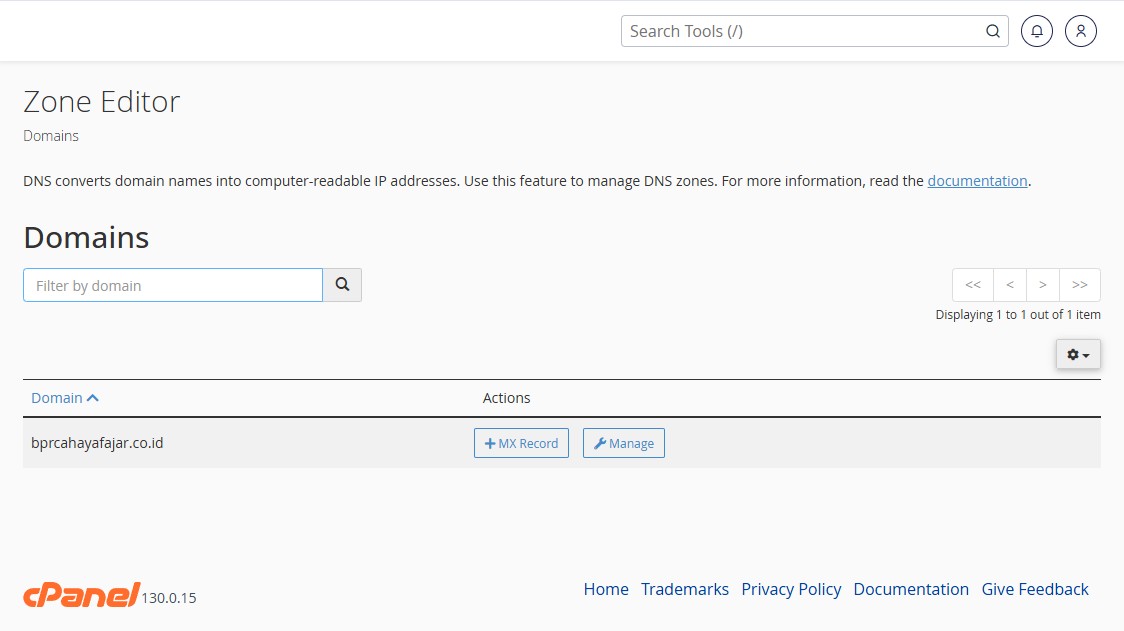Screen dimensions: 1124x631
Task: Add an MX Record for bprcahayafajar.co.id
Action: coord(521,443)
